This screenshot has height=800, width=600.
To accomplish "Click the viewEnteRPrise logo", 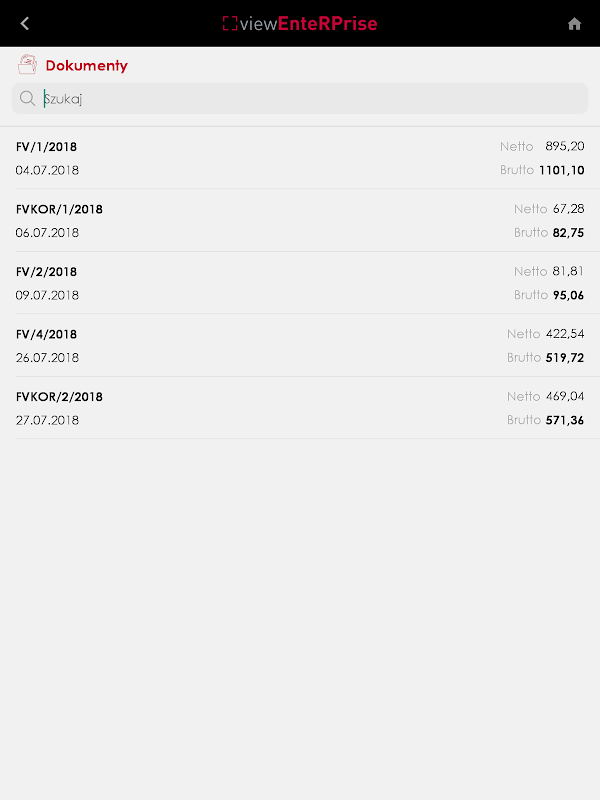I will click(300, 24).
